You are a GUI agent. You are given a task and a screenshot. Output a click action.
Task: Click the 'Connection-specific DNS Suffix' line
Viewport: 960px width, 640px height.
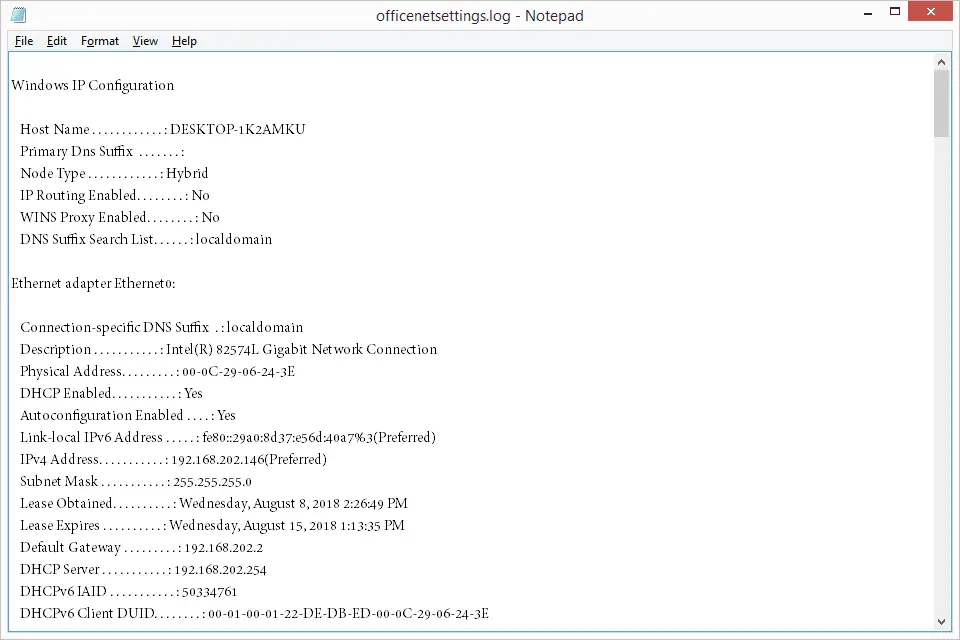pyautogui.click(x=162, y=328)
